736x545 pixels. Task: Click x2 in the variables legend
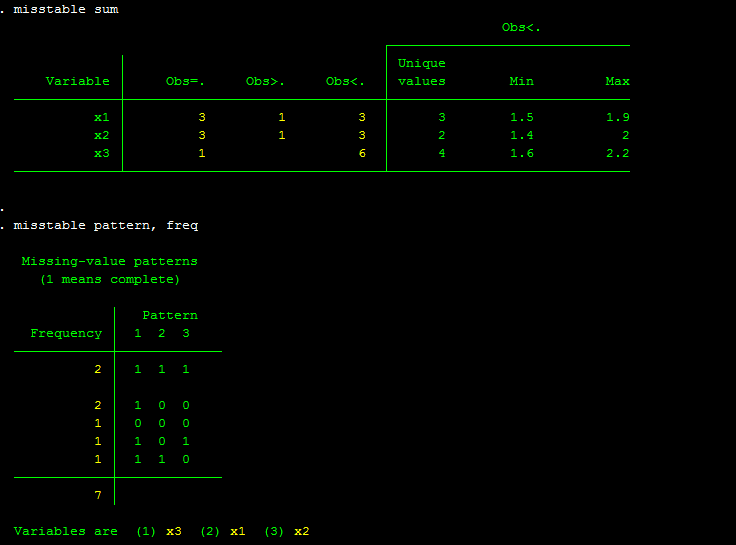(301, 531)
